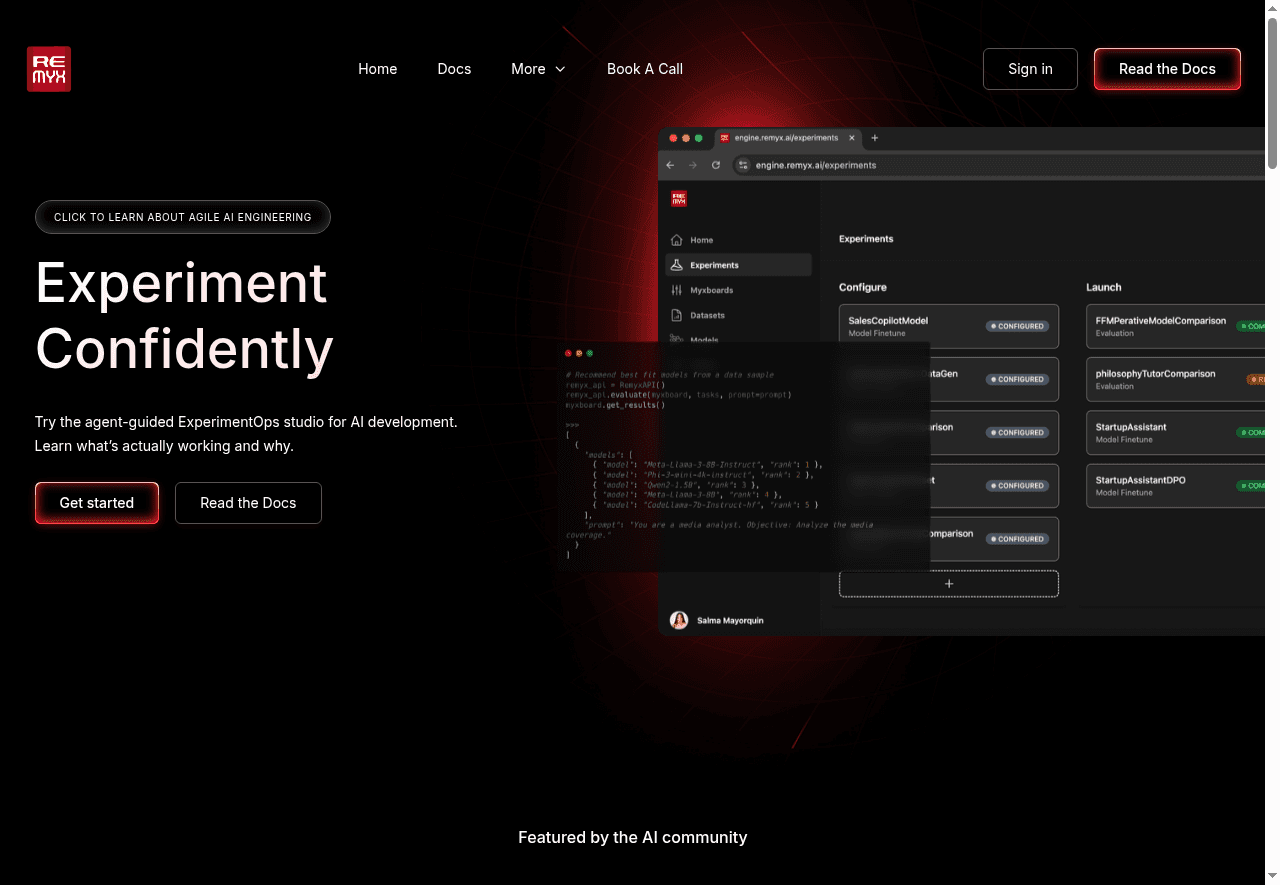The height and width of the screenshot is (885, 1280).
Task: Click the Home house icon in sidebar
Action: pos(677,240)
